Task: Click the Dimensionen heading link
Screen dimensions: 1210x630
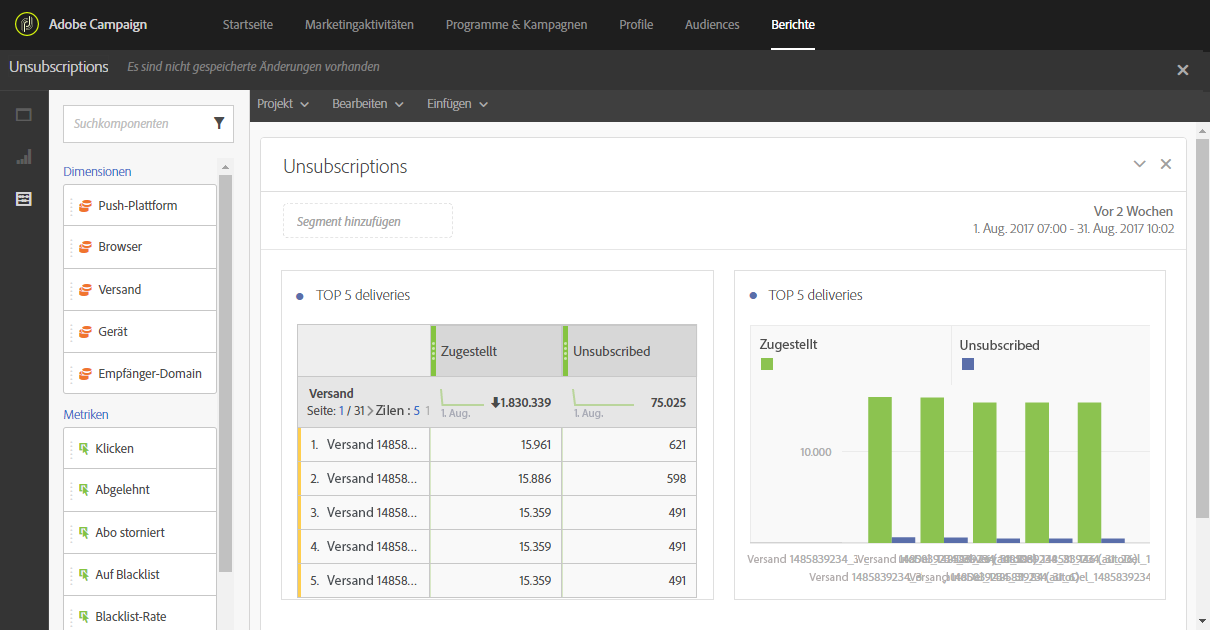Action: tap(97, 172)
